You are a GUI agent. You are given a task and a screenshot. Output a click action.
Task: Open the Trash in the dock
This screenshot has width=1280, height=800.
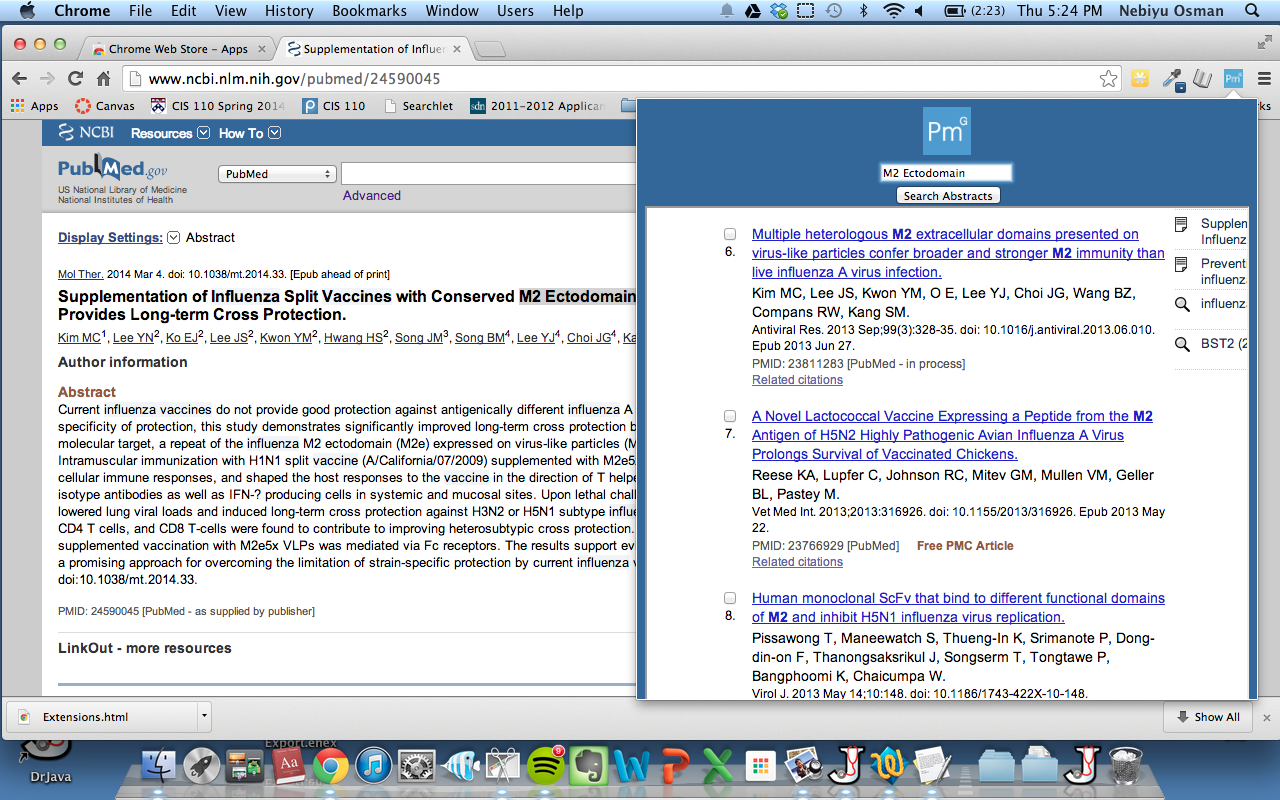1126,767
